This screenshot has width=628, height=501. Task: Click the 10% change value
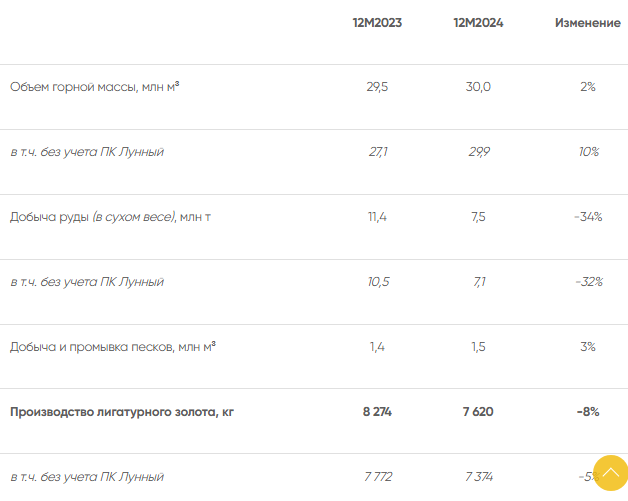coord(588,152)
